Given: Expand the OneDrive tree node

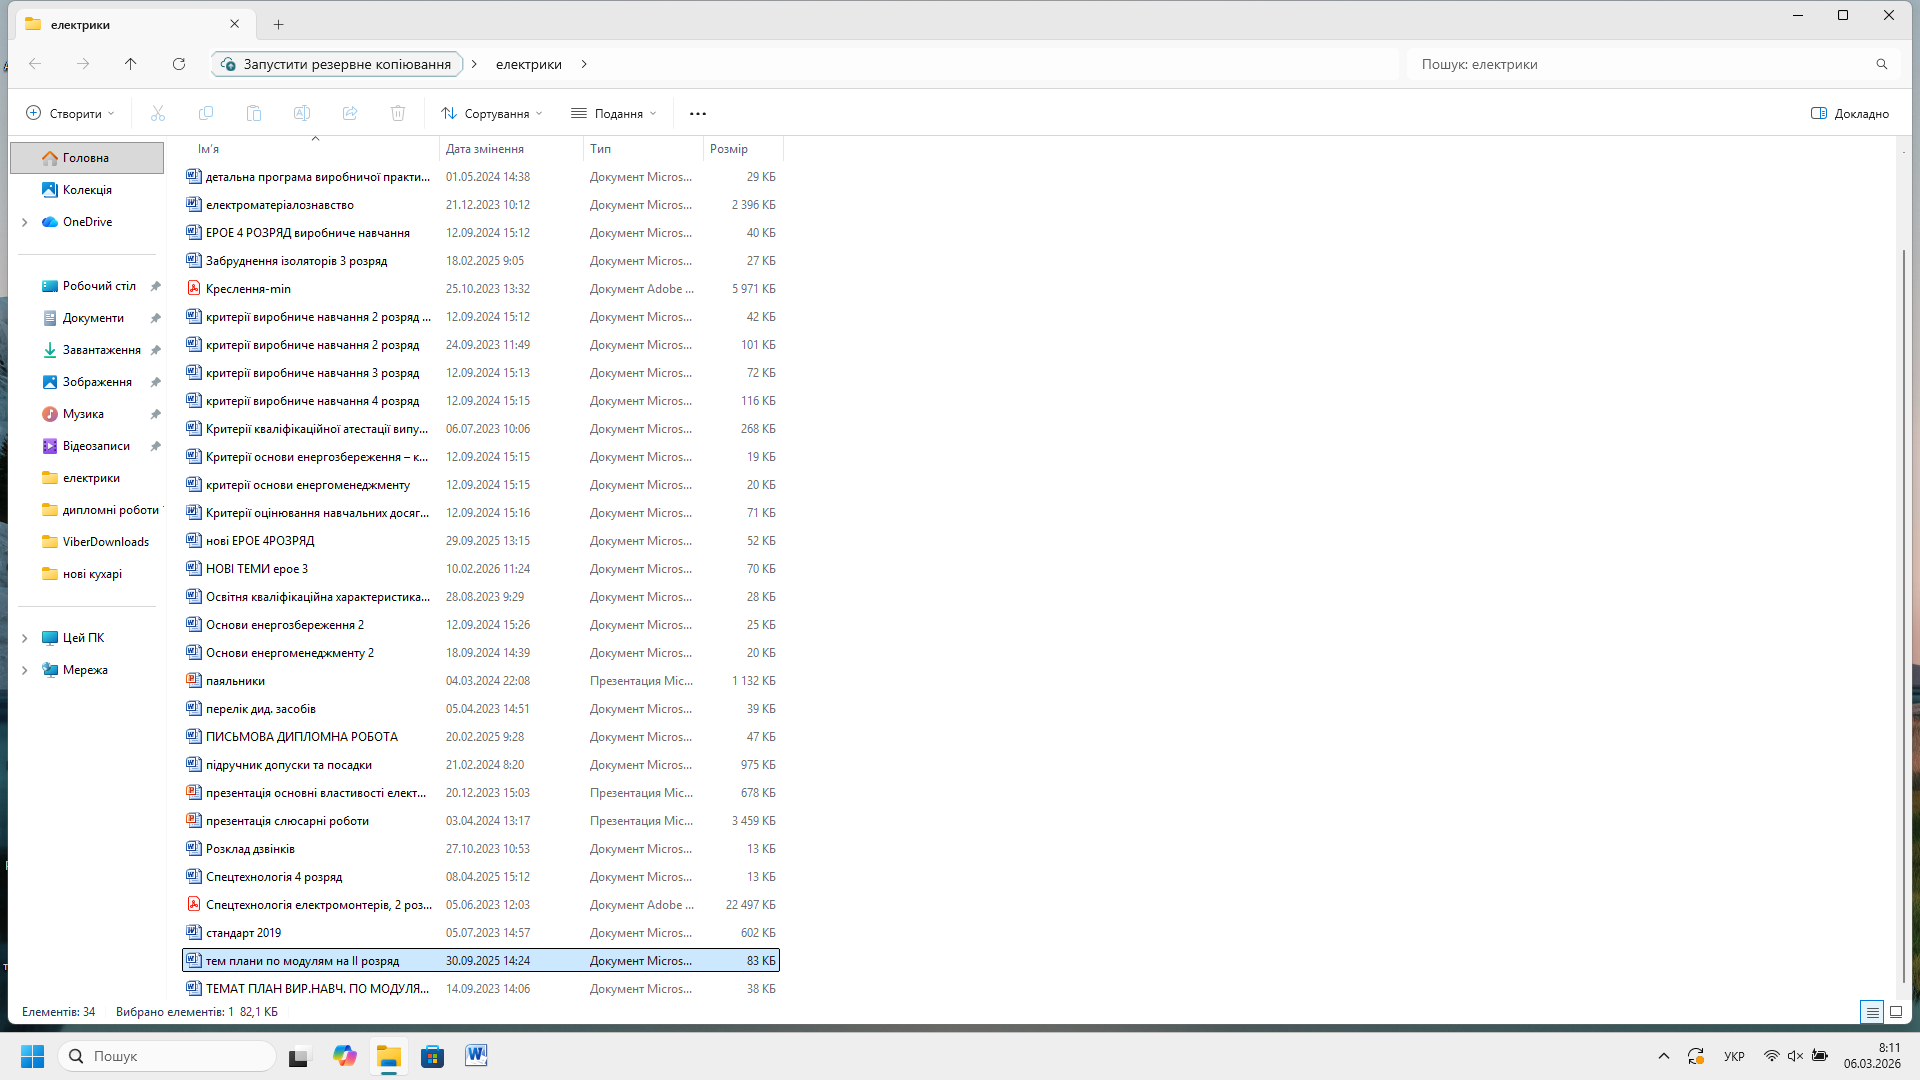Looking at the screenshot, I should 25,222.
